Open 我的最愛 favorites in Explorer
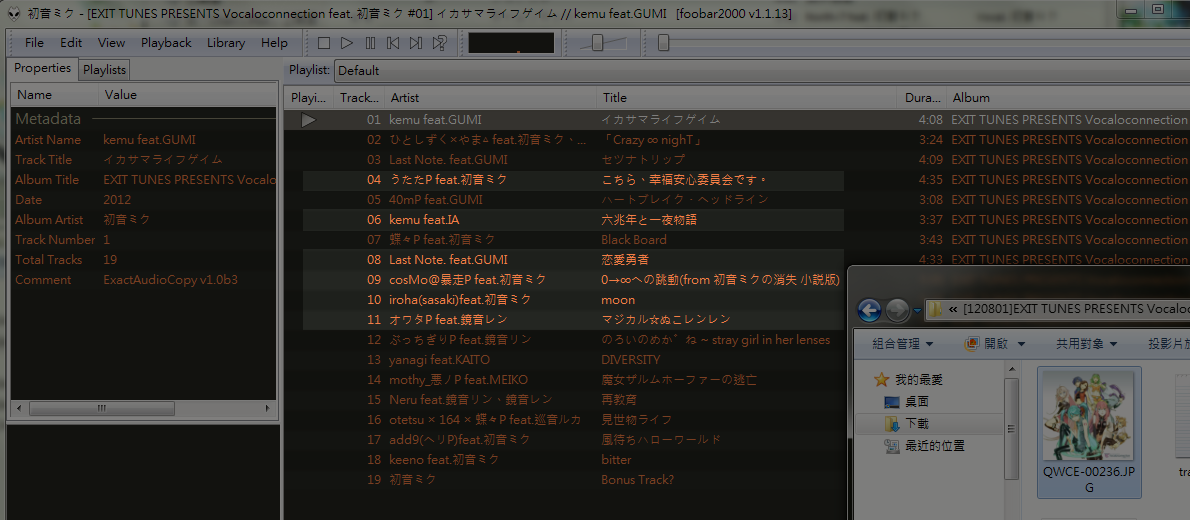Screen dimensions: 1190x520 (x=908, y=380)
